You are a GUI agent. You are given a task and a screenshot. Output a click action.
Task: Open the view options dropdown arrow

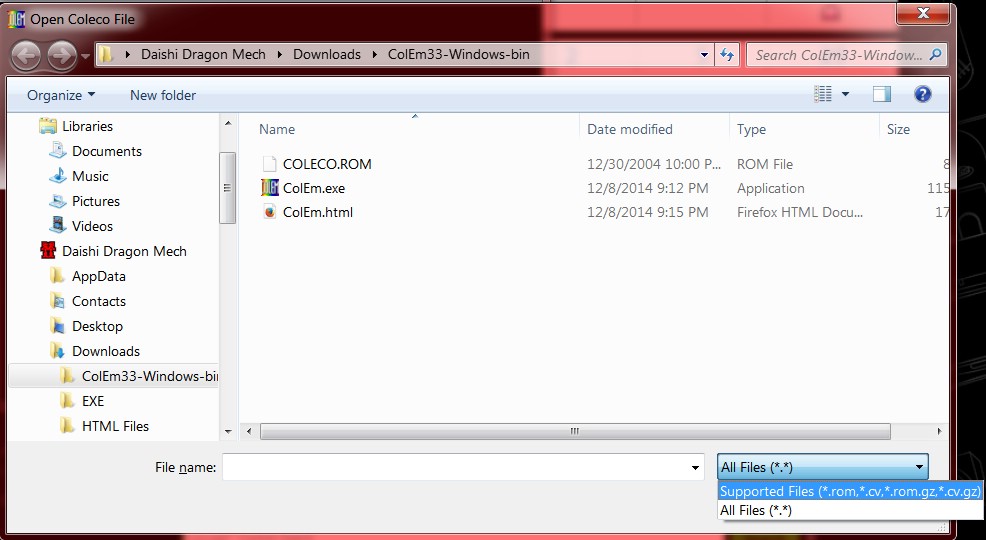click(x=846, y=95)
